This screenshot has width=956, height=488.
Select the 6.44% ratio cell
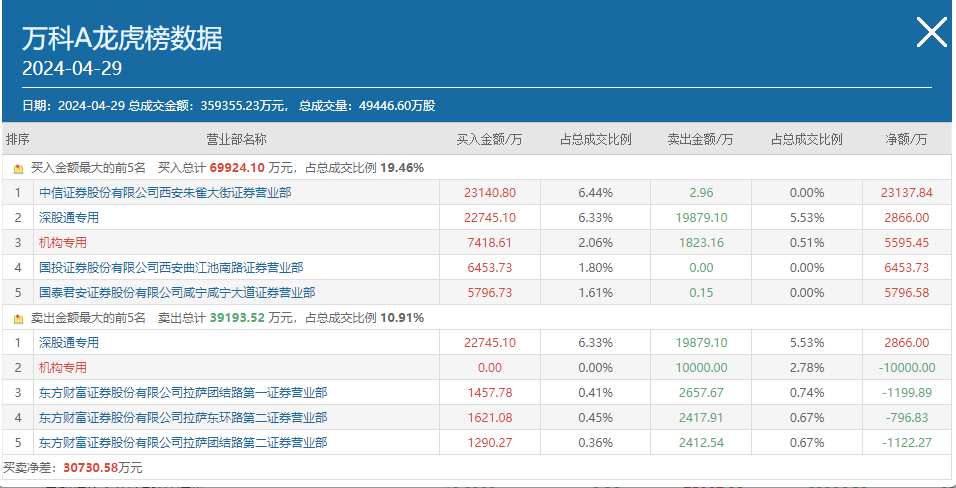pos(596,193)
